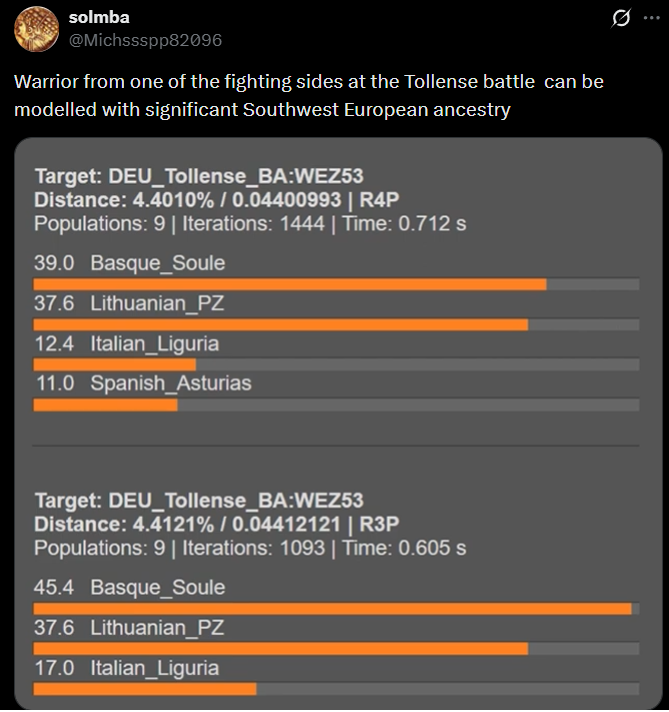This screenshot has height=712, width=669.
Task: Click the second Target DEU_Tollense_BA:WEZ53 heading
Action: pyautogui.click(x=198, y=500)
